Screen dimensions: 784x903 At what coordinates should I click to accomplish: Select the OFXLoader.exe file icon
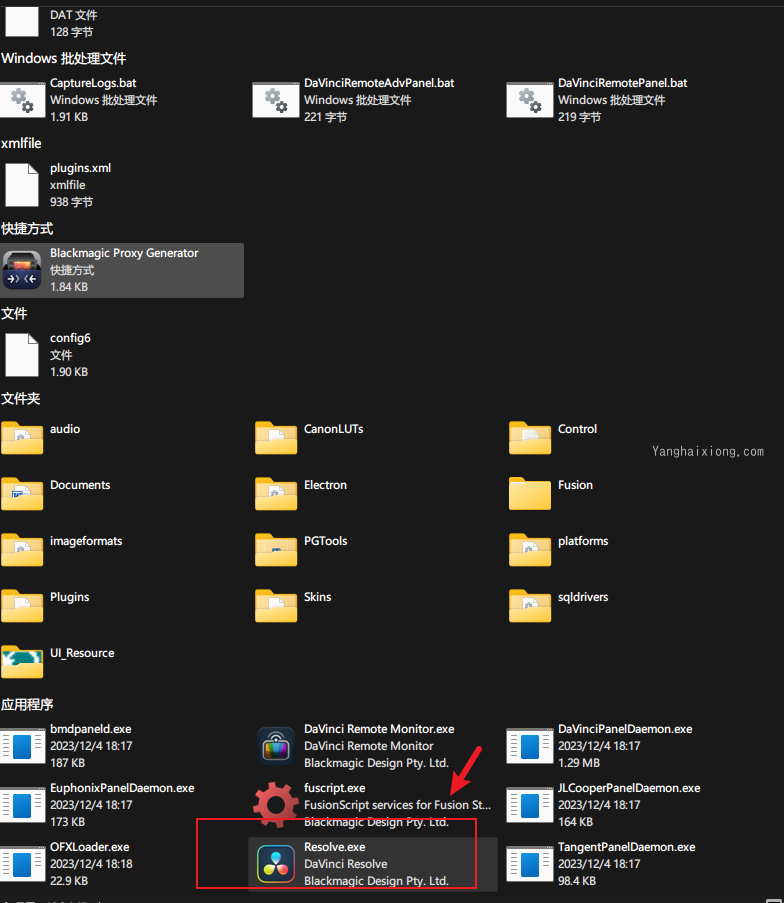pyautogui.click(x=22, y=863)
